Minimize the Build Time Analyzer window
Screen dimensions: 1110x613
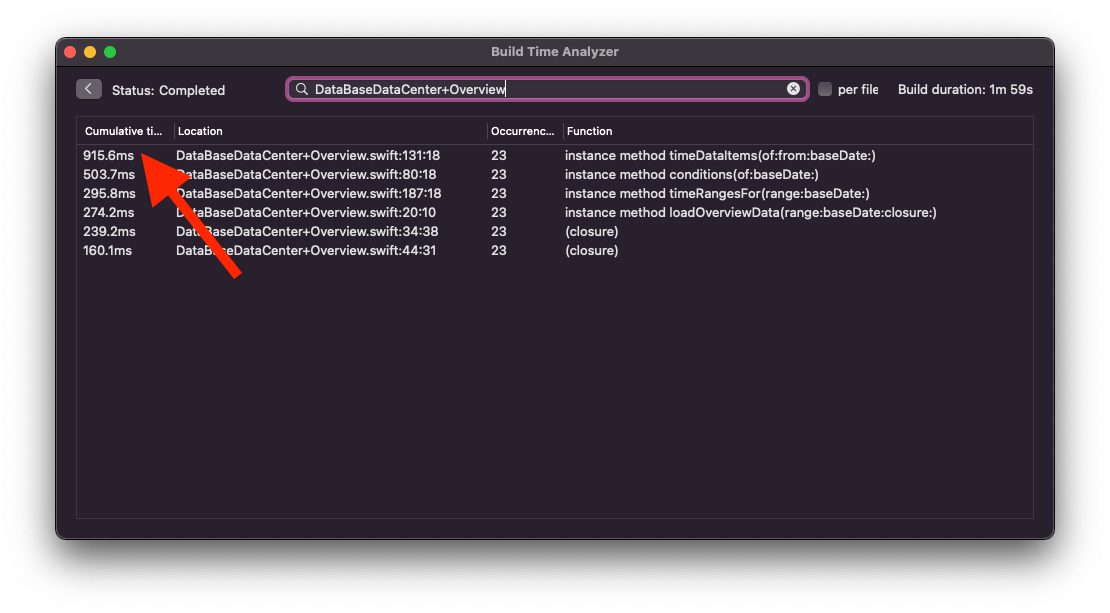click(90, 52)
